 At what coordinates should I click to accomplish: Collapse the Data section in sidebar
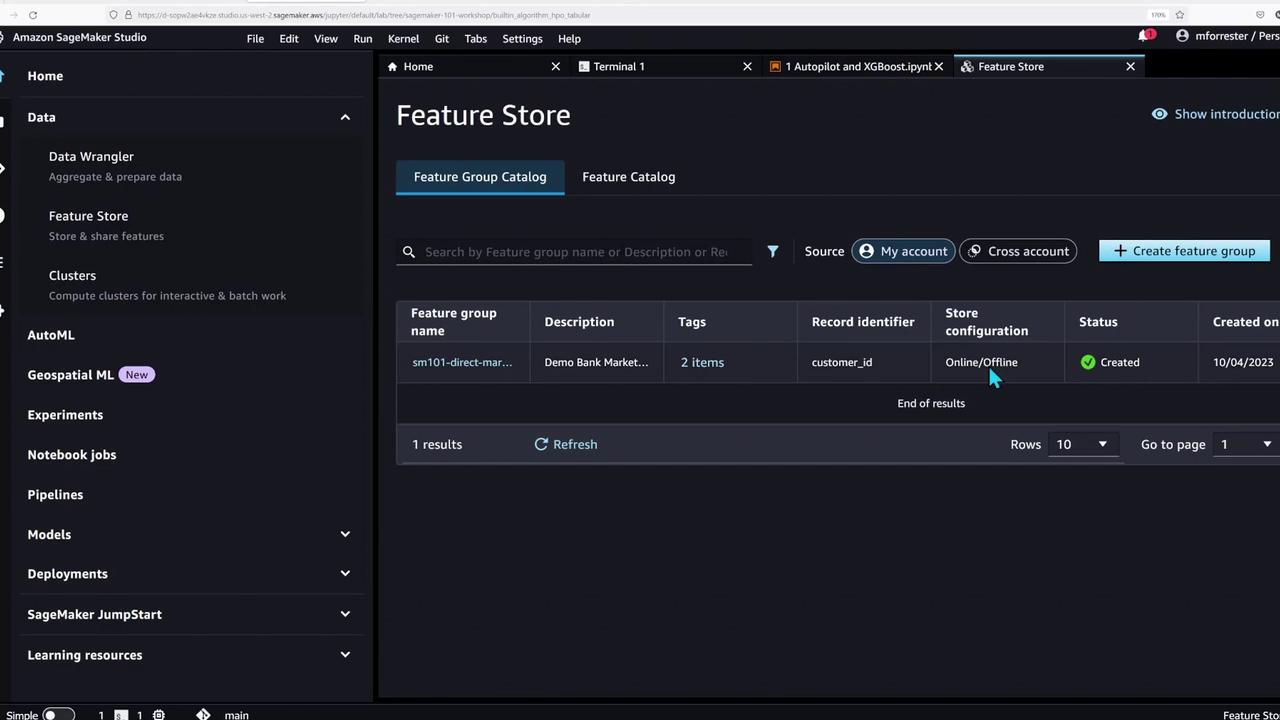tap(345, 117)
